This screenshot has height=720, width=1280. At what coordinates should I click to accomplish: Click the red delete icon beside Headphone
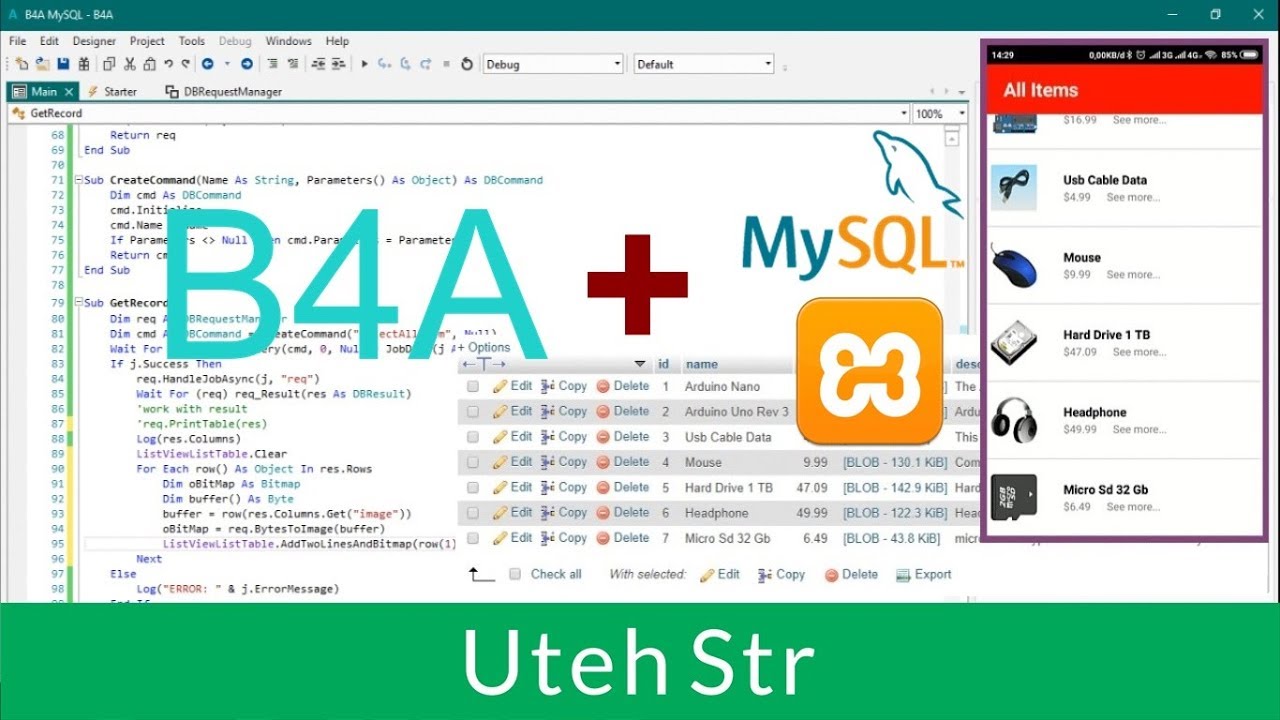coord(603,512)
